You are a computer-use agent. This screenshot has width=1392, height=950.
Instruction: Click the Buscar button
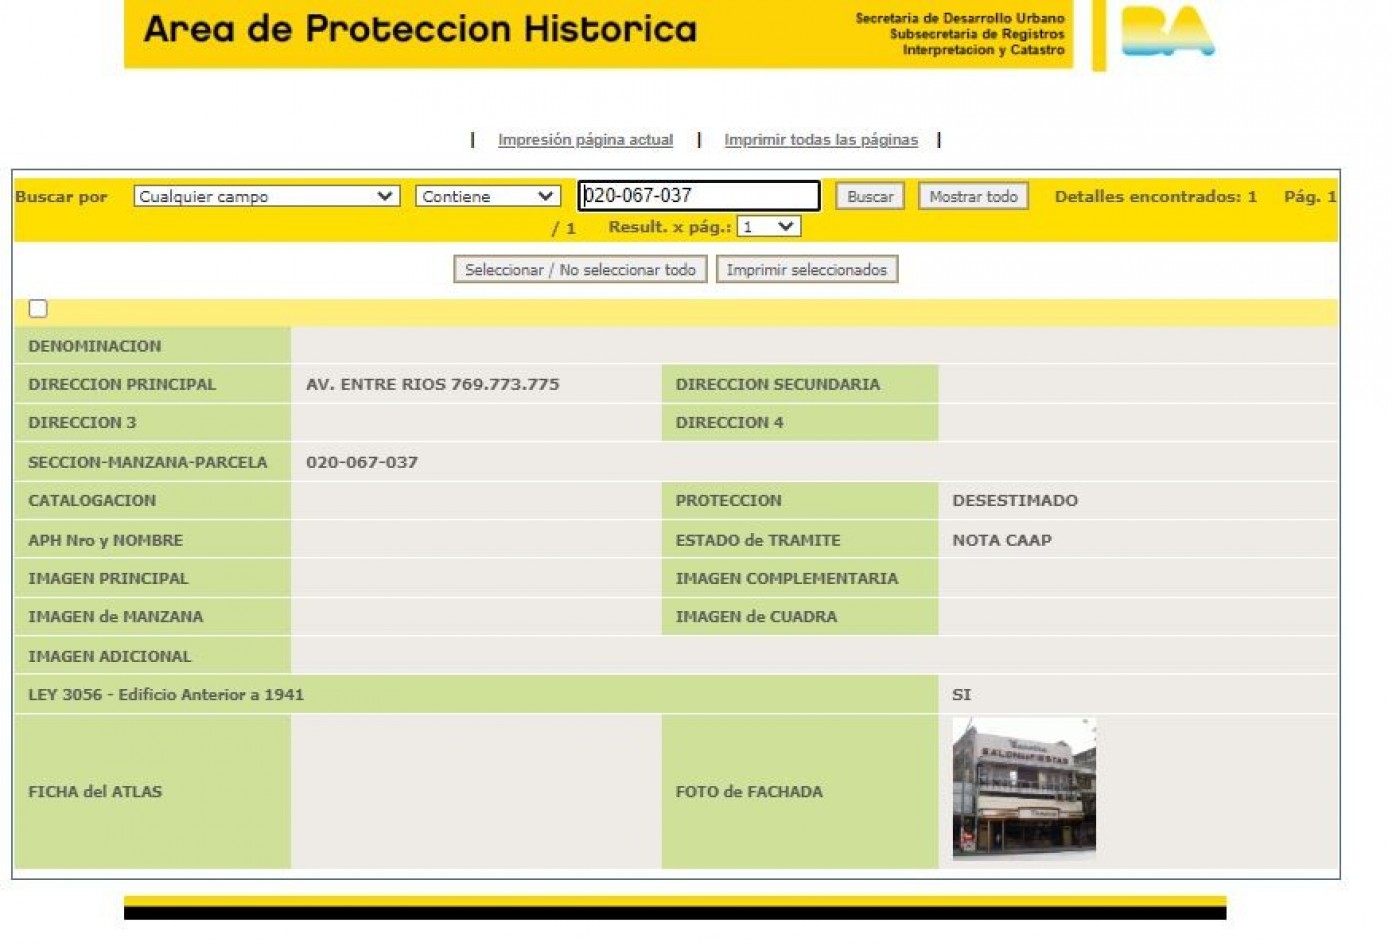point(869,196)
